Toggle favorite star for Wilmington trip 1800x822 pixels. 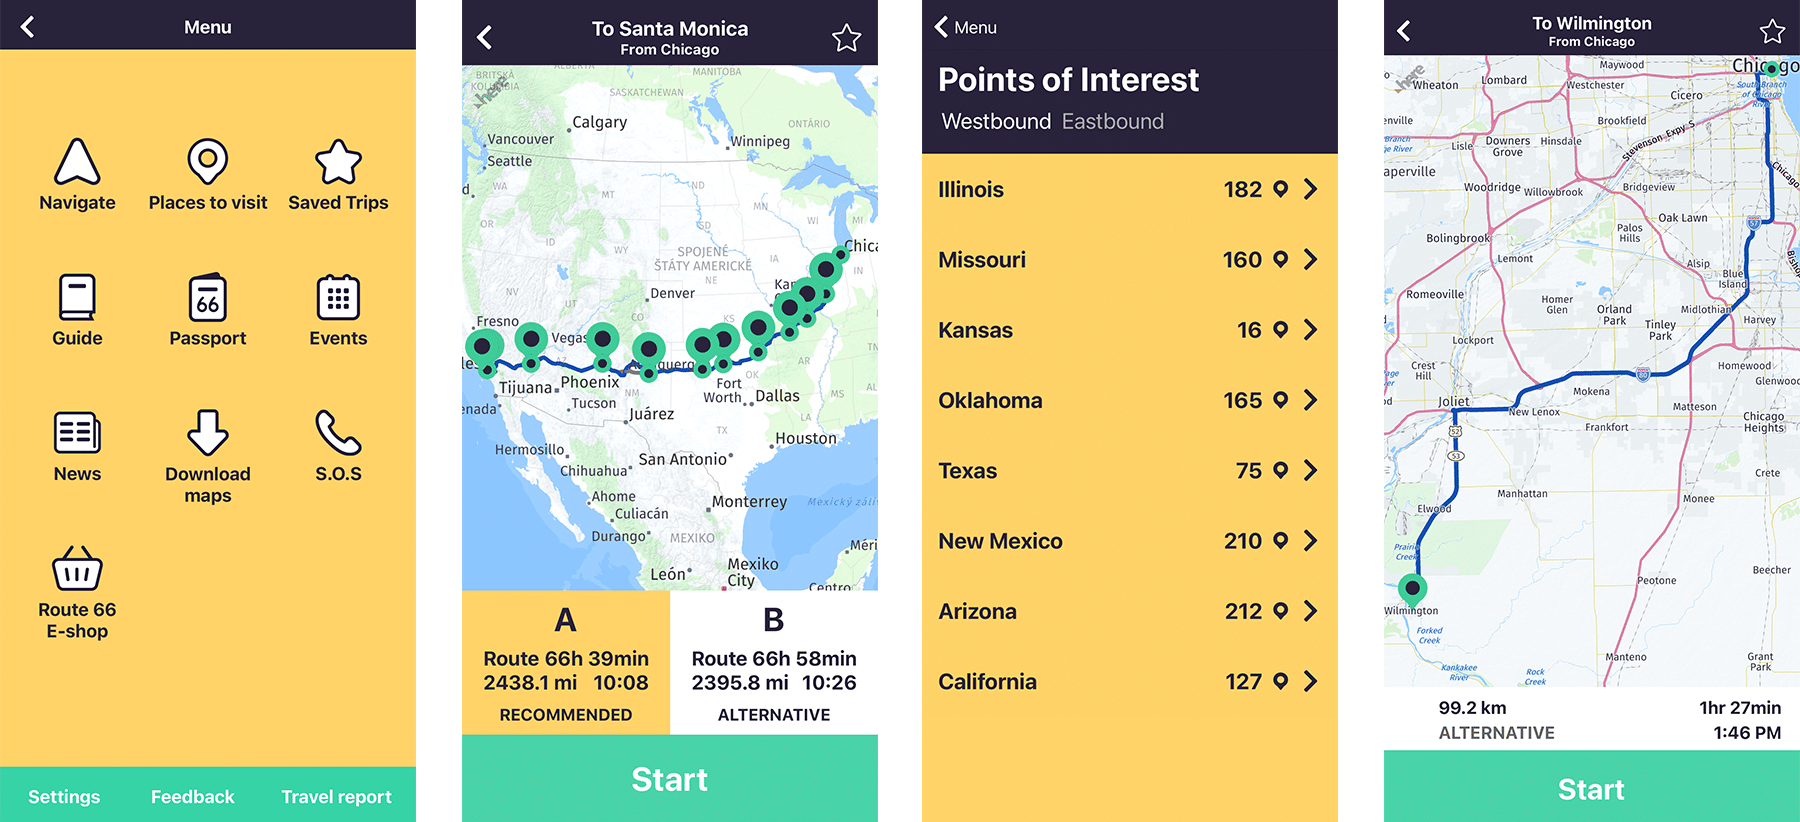click(1772, 31)
